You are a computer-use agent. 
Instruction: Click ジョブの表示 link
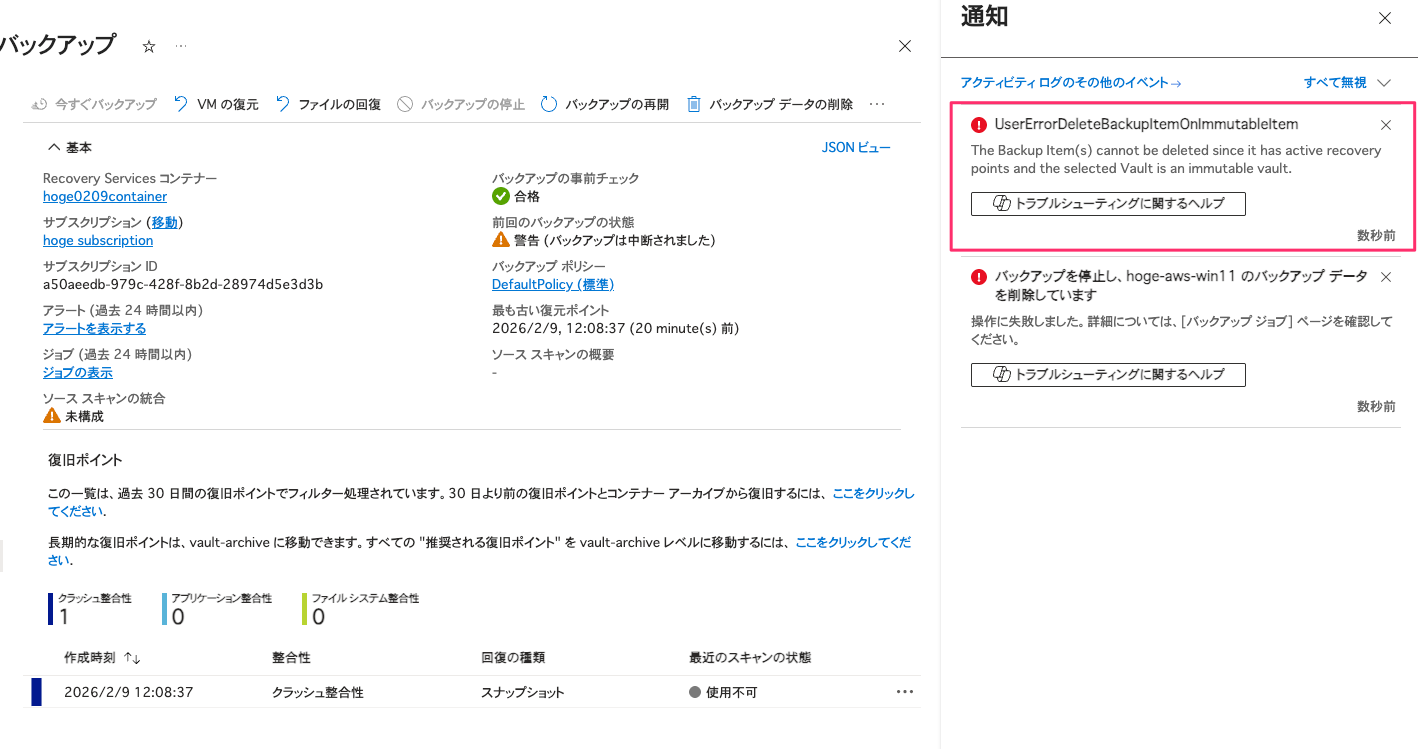pyautogui.click(x=77, y=371)
